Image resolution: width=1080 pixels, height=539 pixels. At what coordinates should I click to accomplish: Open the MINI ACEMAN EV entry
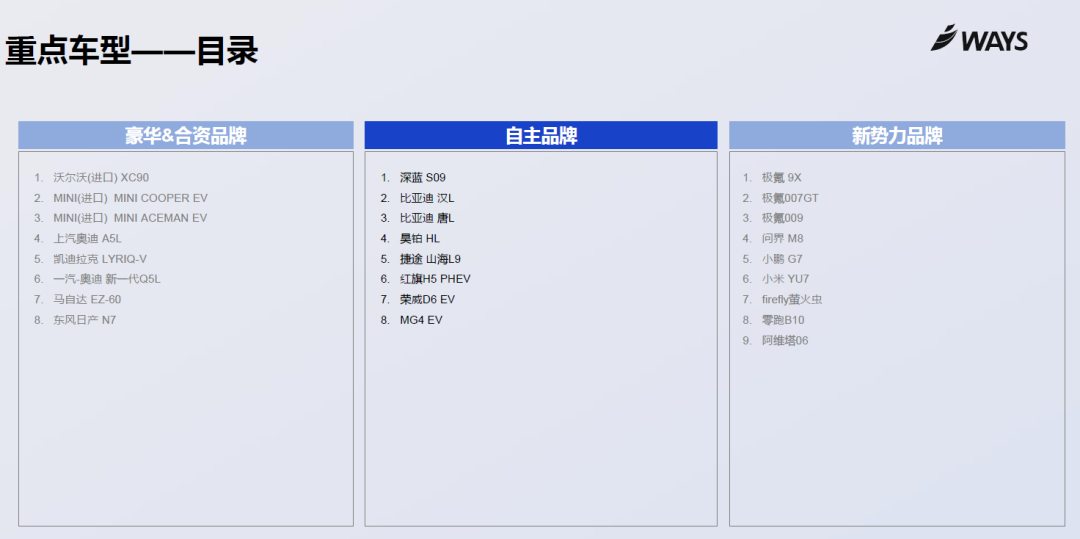tap(130, 218)
